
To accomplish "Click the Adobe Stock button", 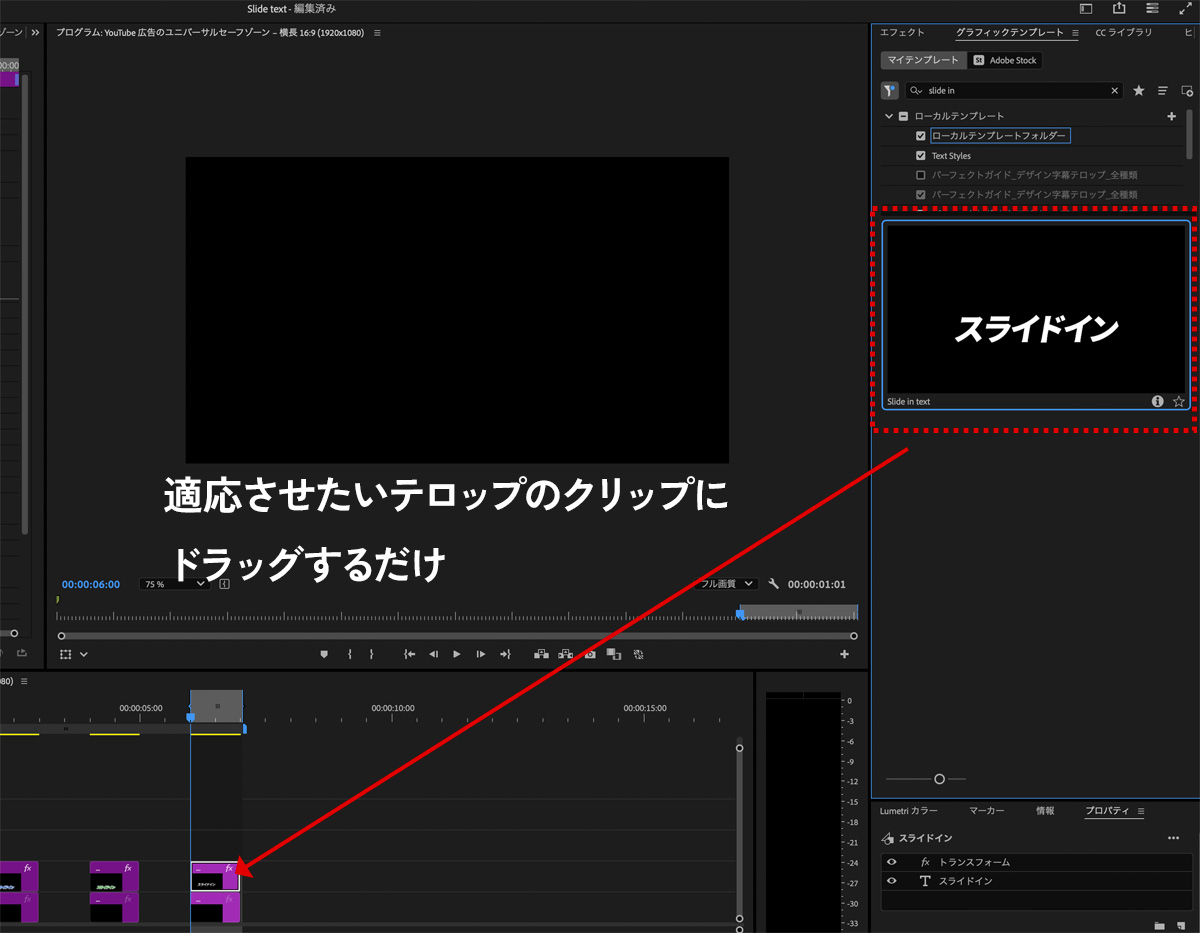I will click(x=1006, y=61).
